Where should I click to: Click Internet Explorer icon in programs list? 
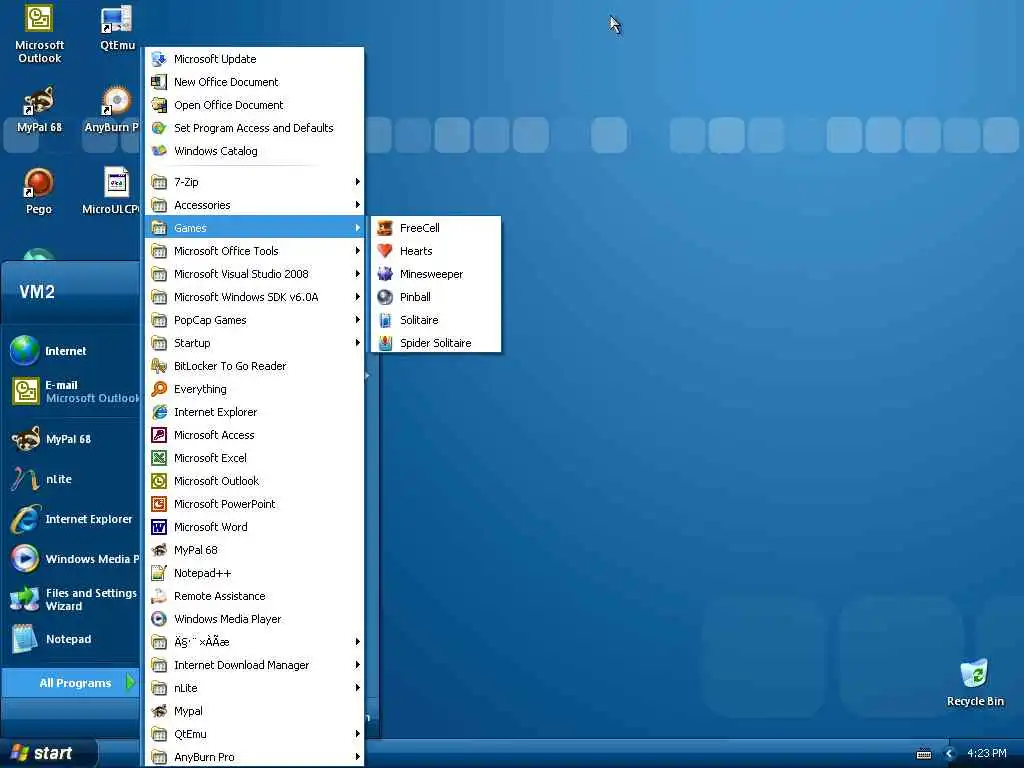tap(159, 412)
